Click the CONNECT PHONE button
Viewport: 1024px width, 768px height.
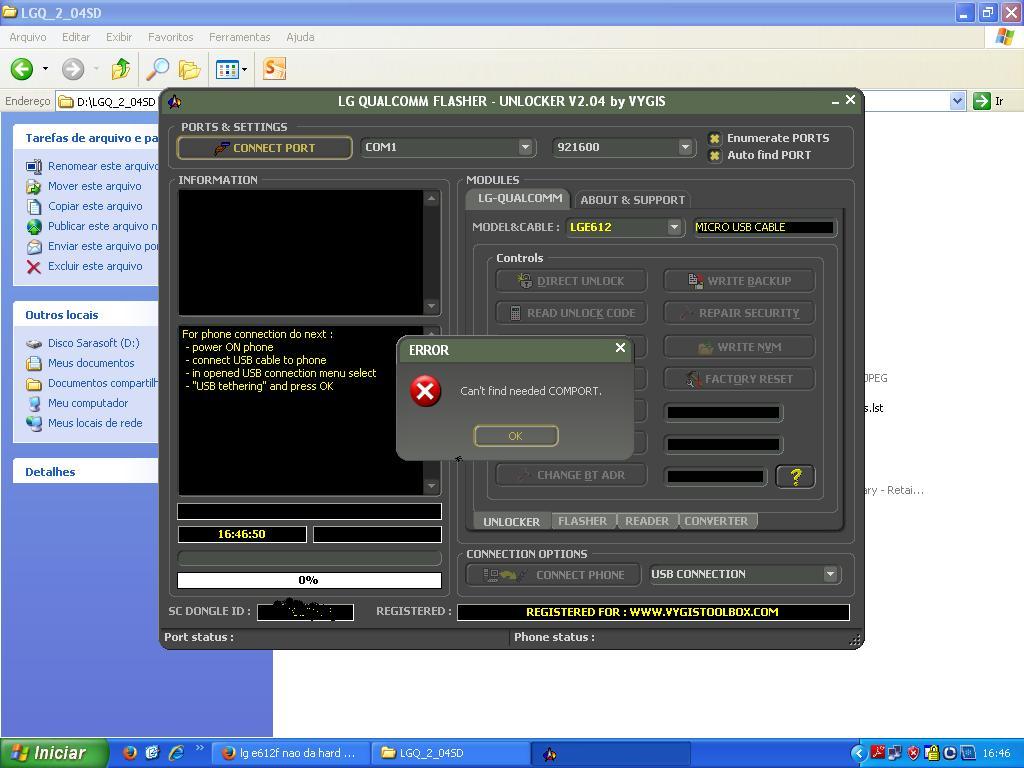[x=553, y=575]
